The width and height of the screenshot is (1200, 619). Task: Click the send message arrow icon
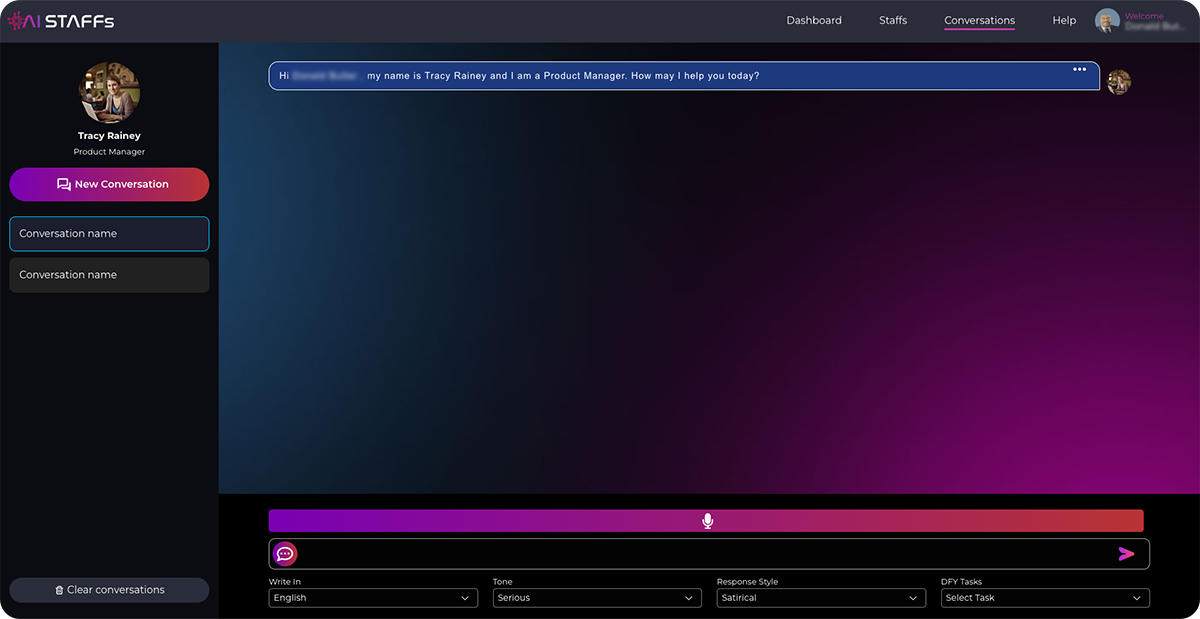click(x=1126, y=554)
